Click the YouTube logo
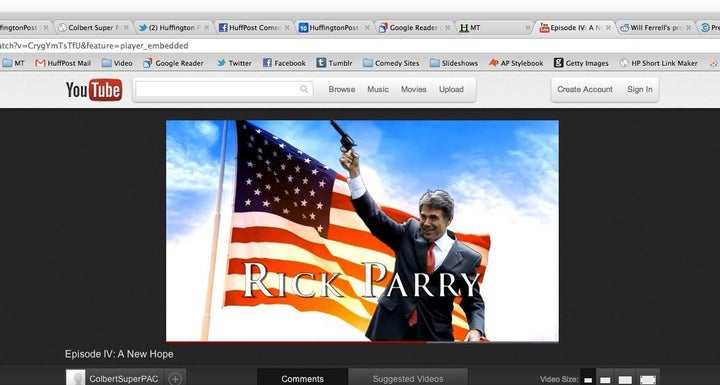 (x=94, y=90)
